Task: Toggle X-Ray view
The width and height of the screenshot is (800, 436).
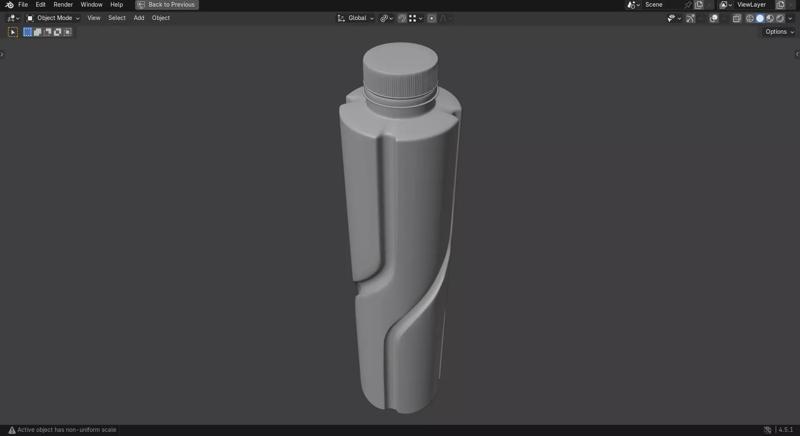Action: pos(737,18)
